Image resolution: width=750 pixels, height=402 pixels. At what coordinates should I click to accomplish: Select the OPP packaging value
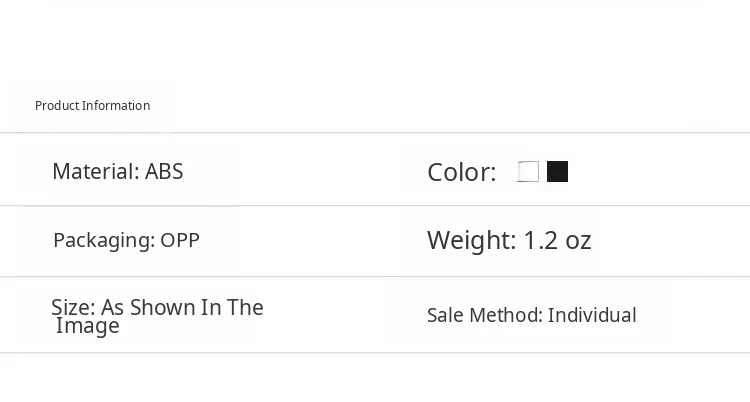pos(180,240)
